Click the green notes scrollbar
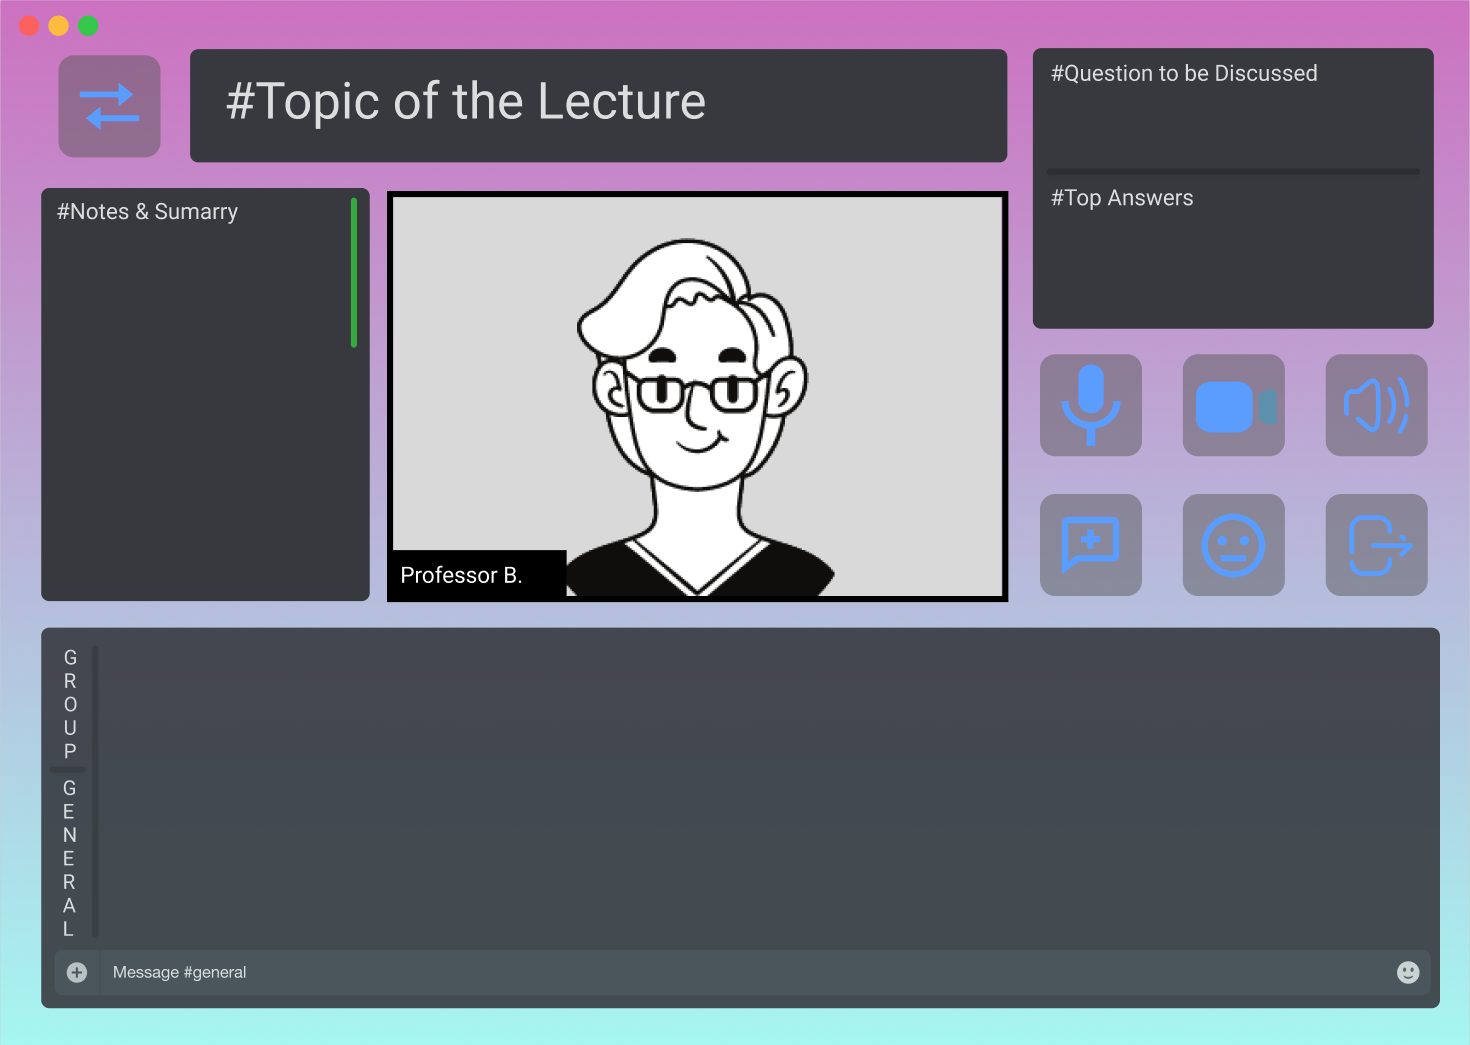The height and width of the screenshot is (1045, 1470). click(354, 273)
